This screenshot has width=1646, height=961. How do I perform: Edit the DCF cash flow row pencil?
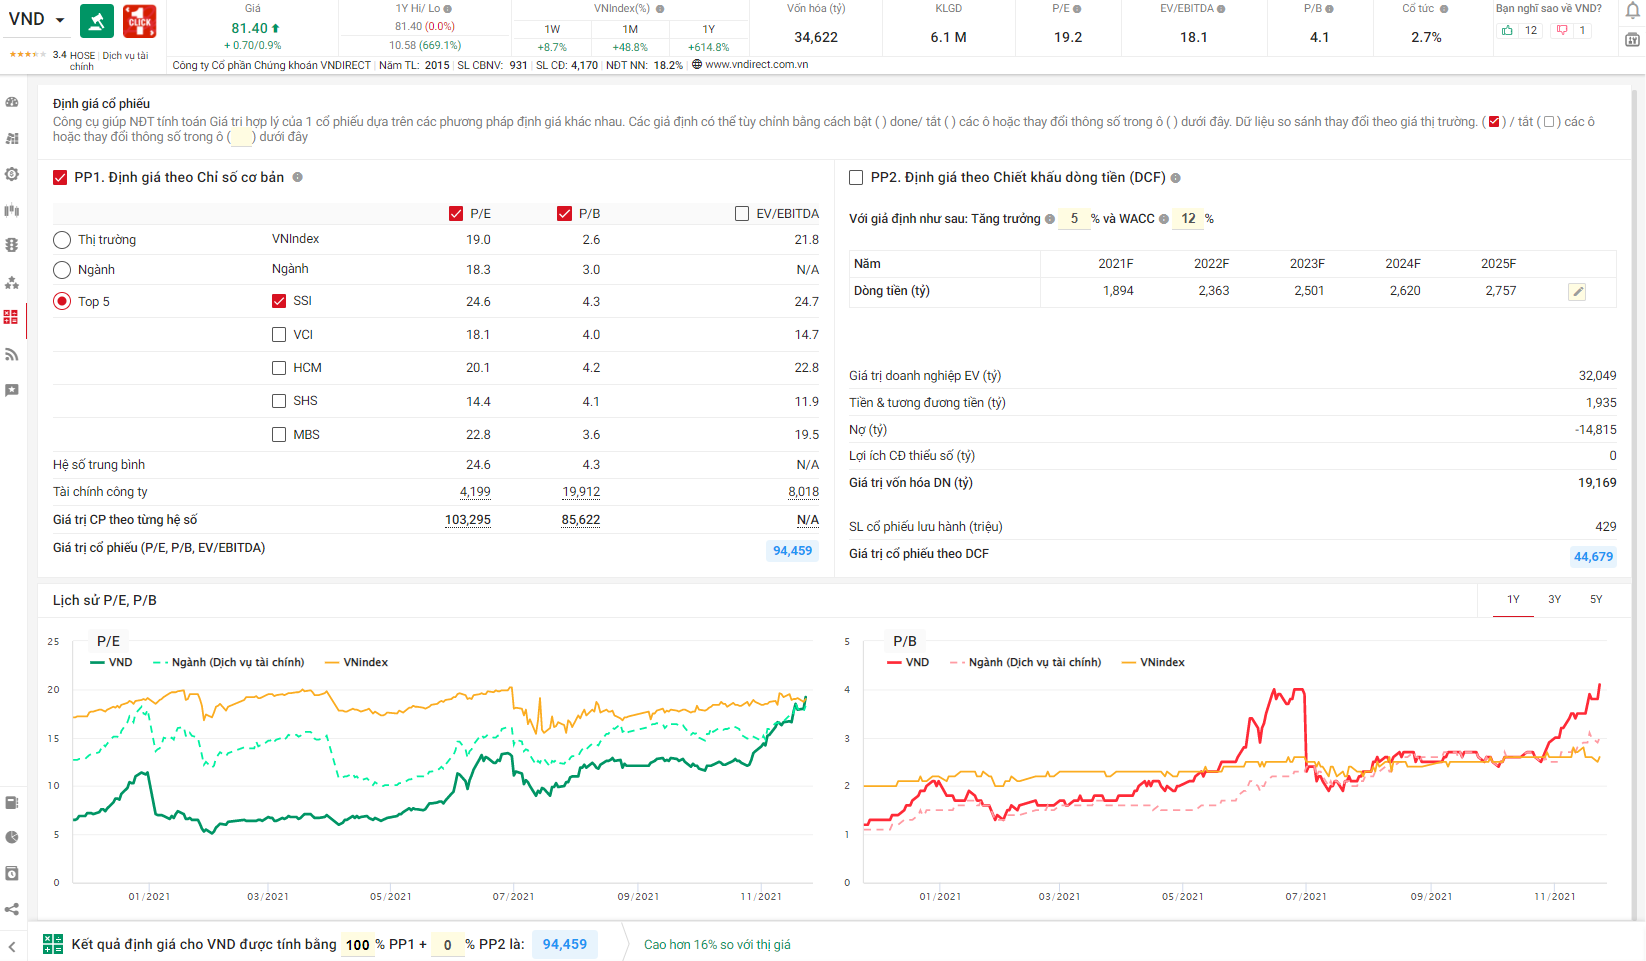[x=1577, y=292]
